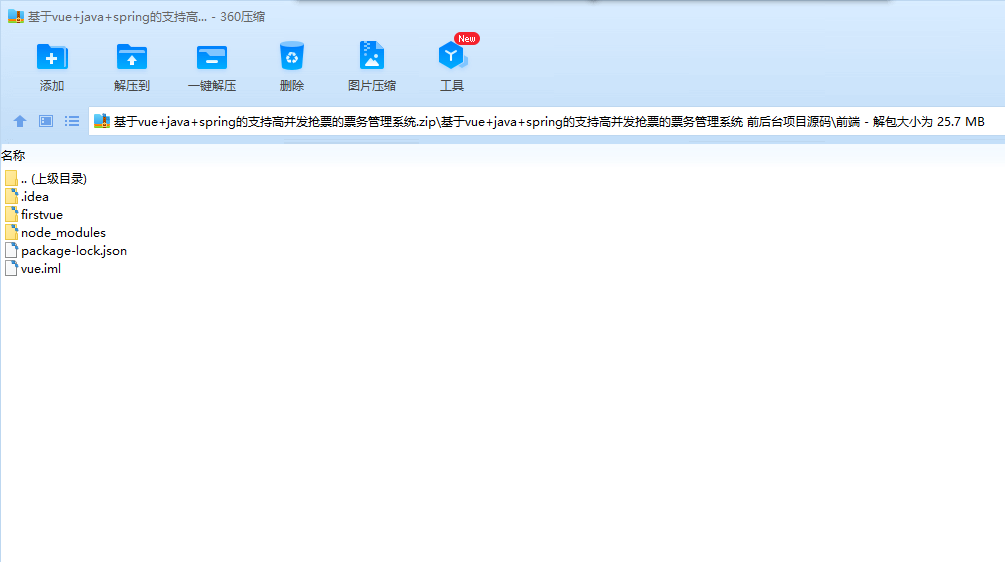Click the package-lock.json file icon

coord(11,251)
